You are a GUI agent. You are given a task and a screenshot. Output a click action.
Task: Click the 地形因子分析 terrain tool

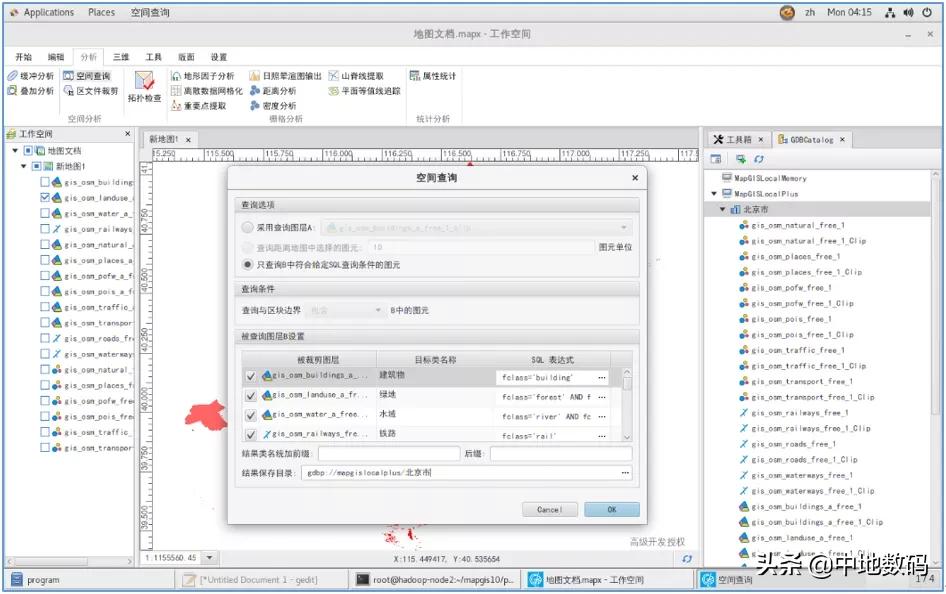(203, 76)
